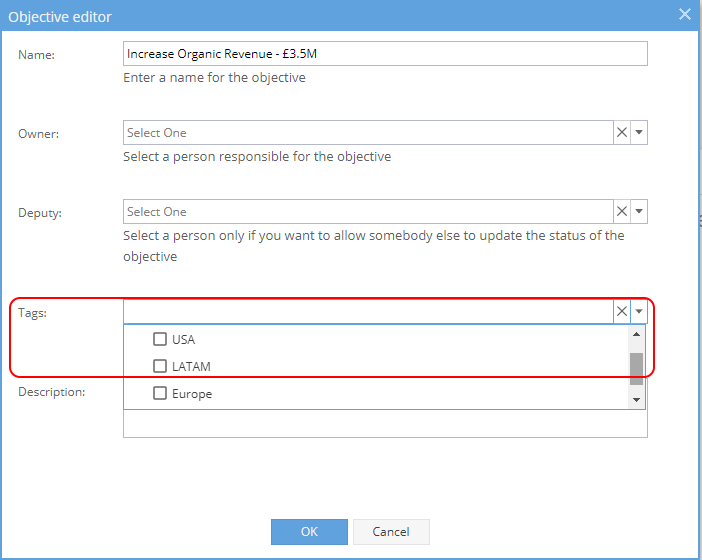The image size is (702, 560).
Task: Click the 'Owner:' label
Action: 39,134
